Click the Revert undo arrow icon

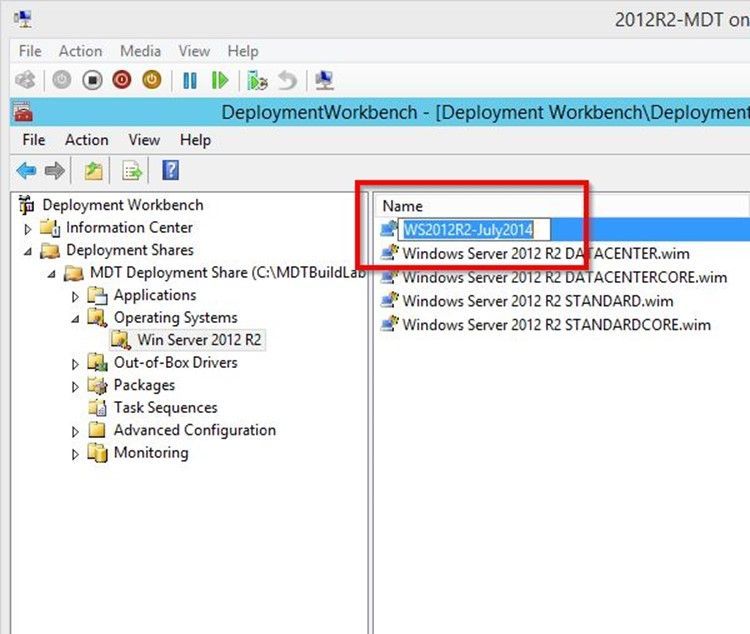click(287, 80)
